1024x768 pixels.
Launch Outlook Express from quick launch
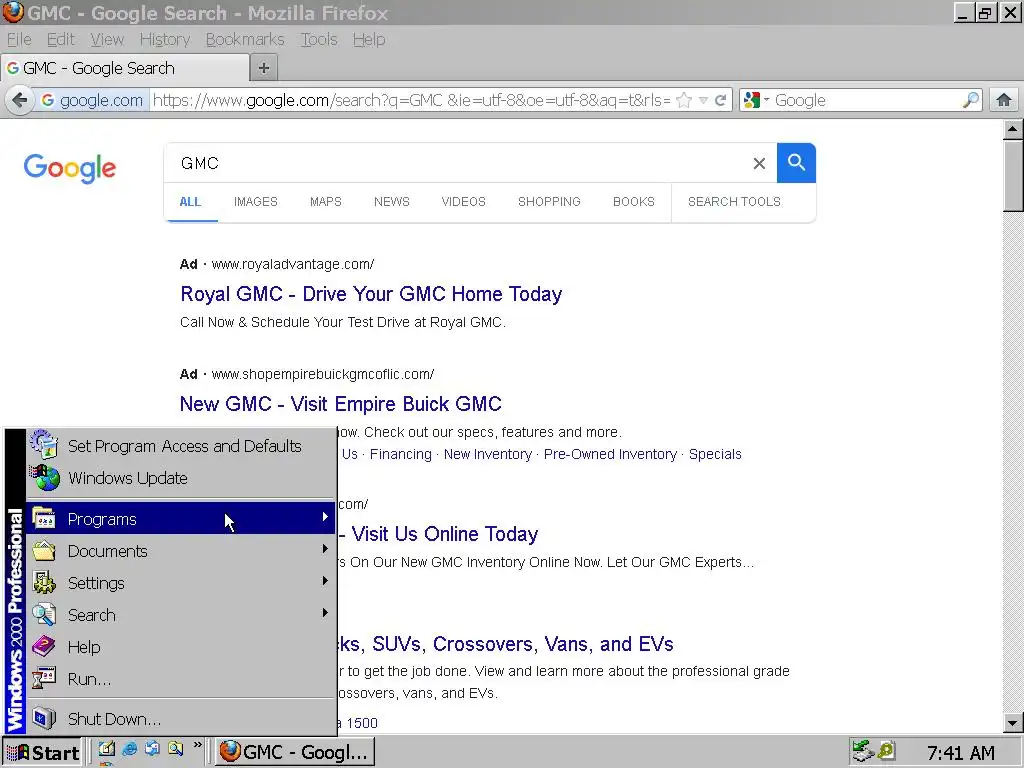pyautogui.click(x=153, y=750)
